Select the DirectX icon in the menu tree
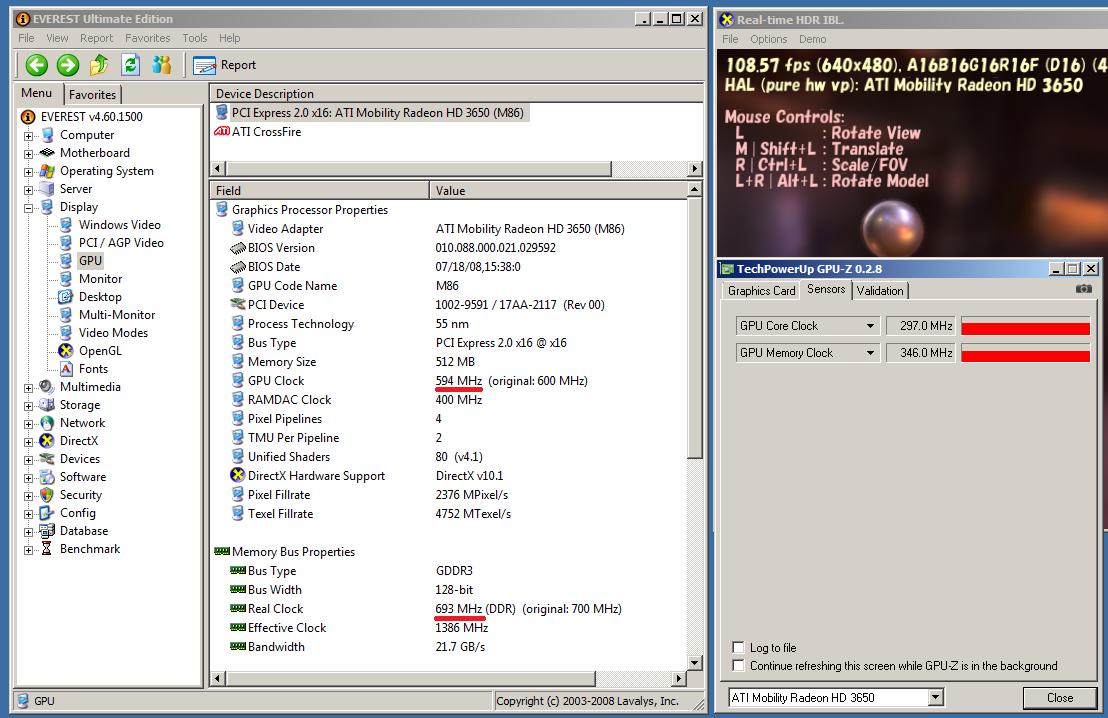This screenshot has height=718, width=1108. pos(47,440)
